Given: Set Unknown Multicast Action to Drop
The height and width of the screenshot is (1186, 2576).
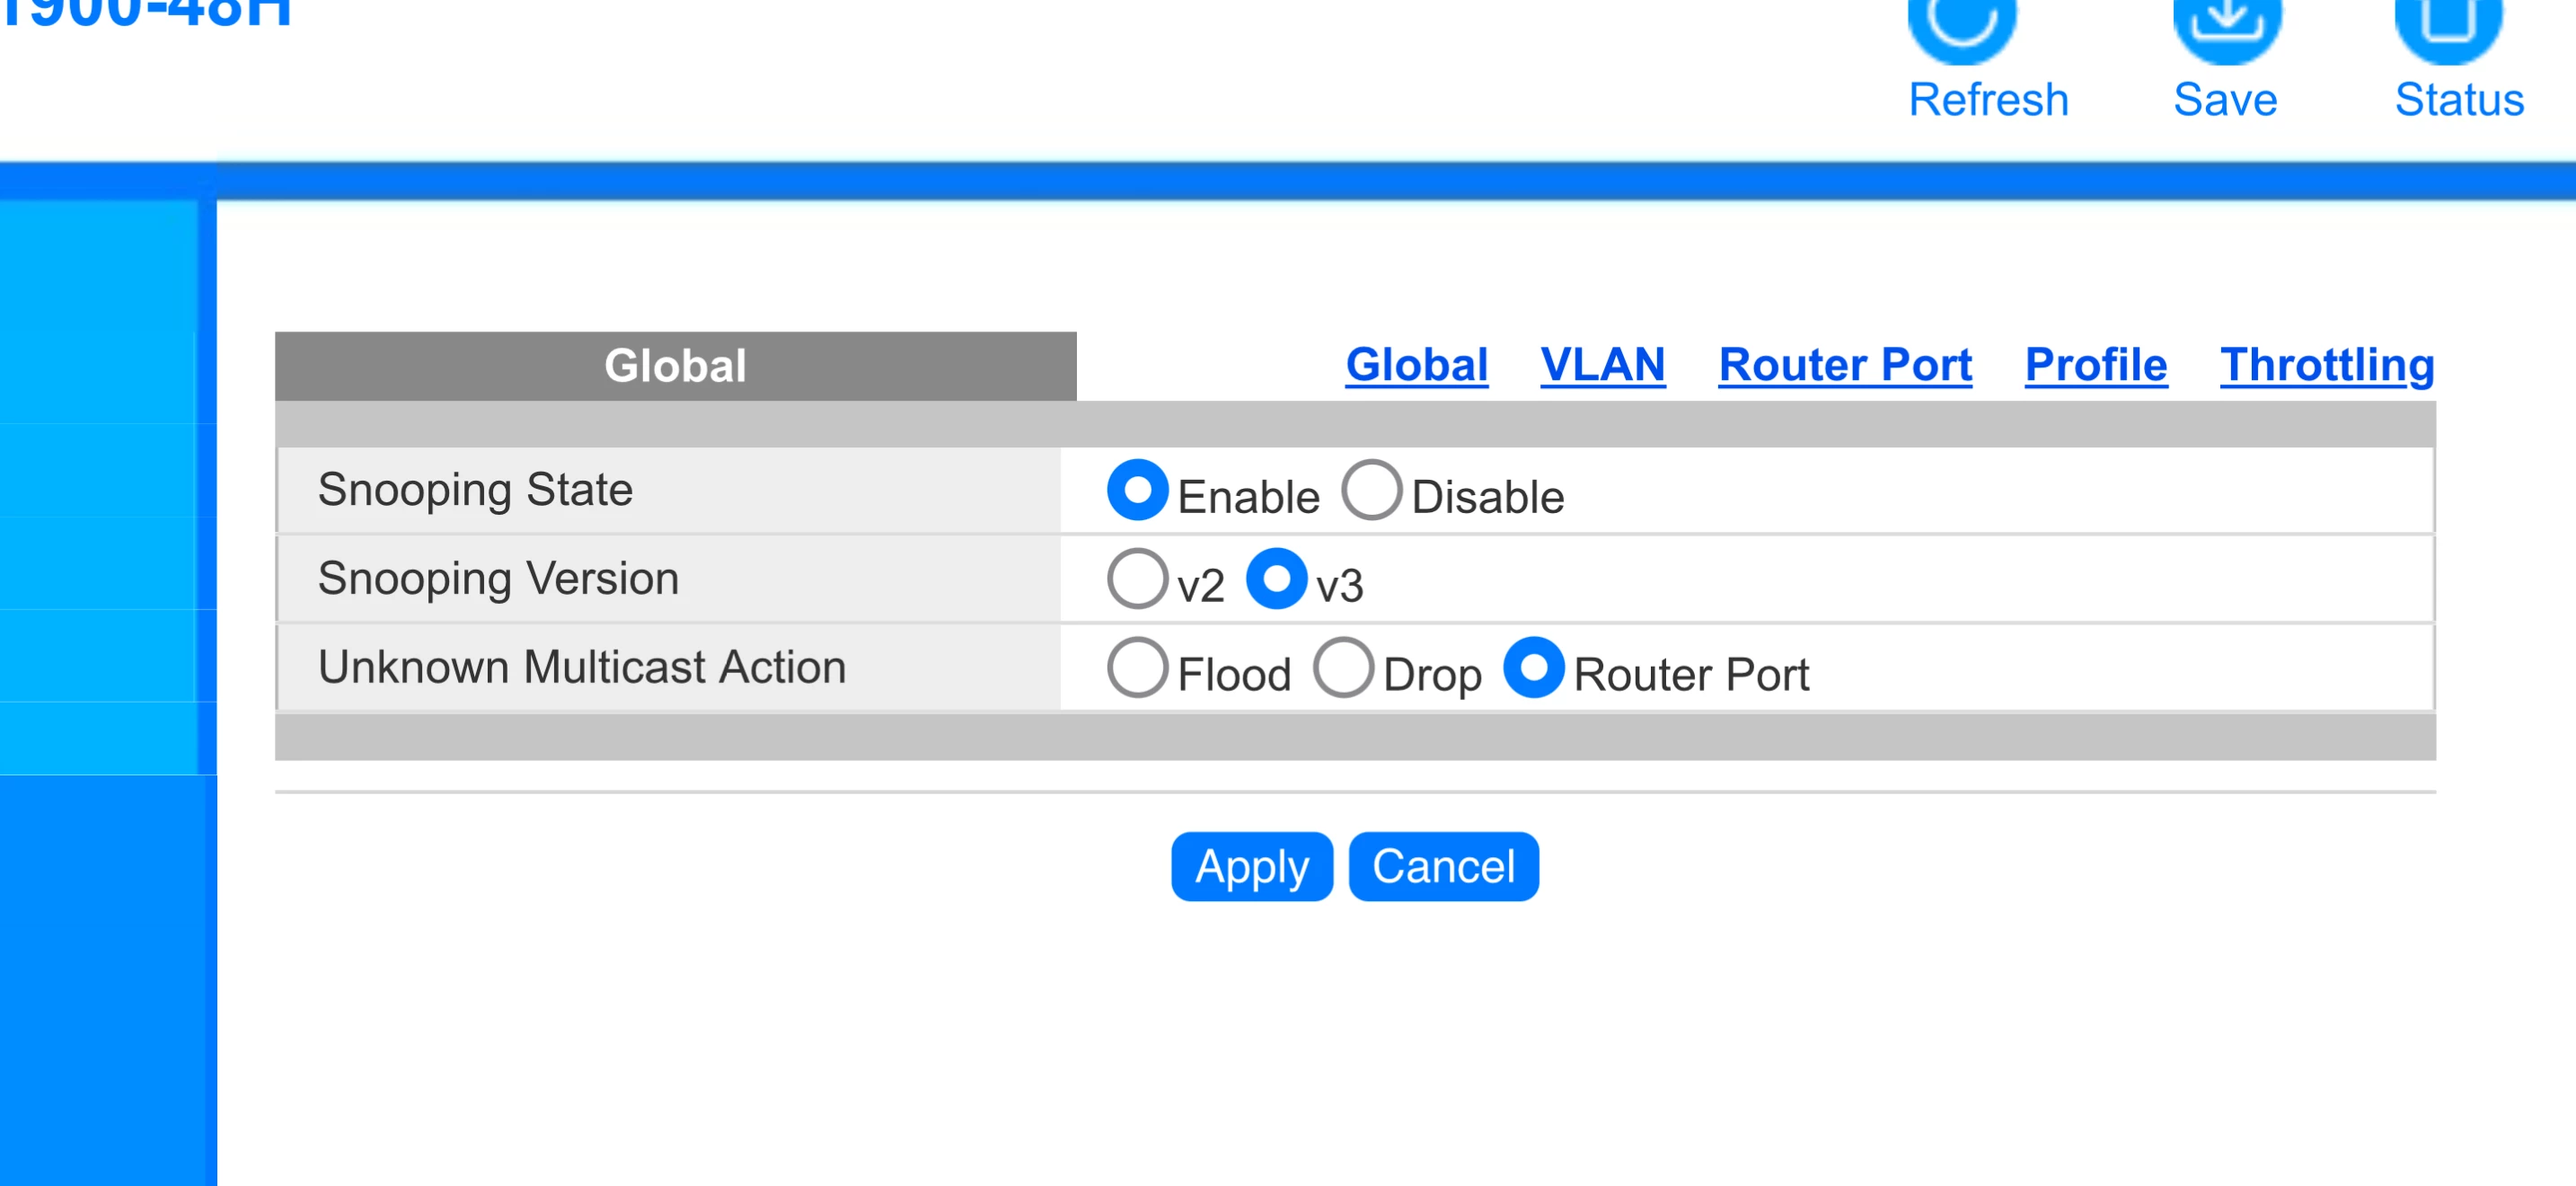Looking at the screenshot, I should click(1343, 668).
